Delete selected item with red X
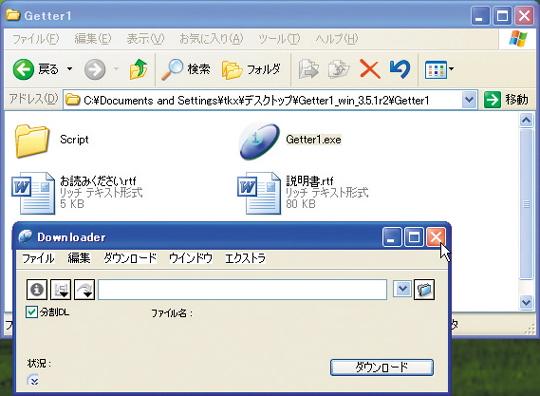The height and width of the screenshot is (396, 540). click(370, 69)
